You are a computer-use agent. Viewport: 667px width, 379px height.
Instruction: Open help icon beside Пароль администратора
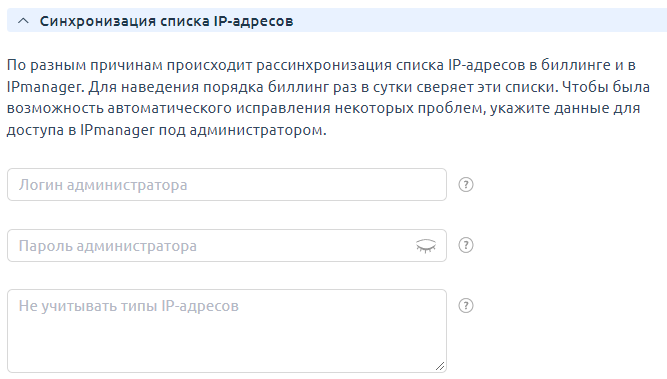[466, 245]
